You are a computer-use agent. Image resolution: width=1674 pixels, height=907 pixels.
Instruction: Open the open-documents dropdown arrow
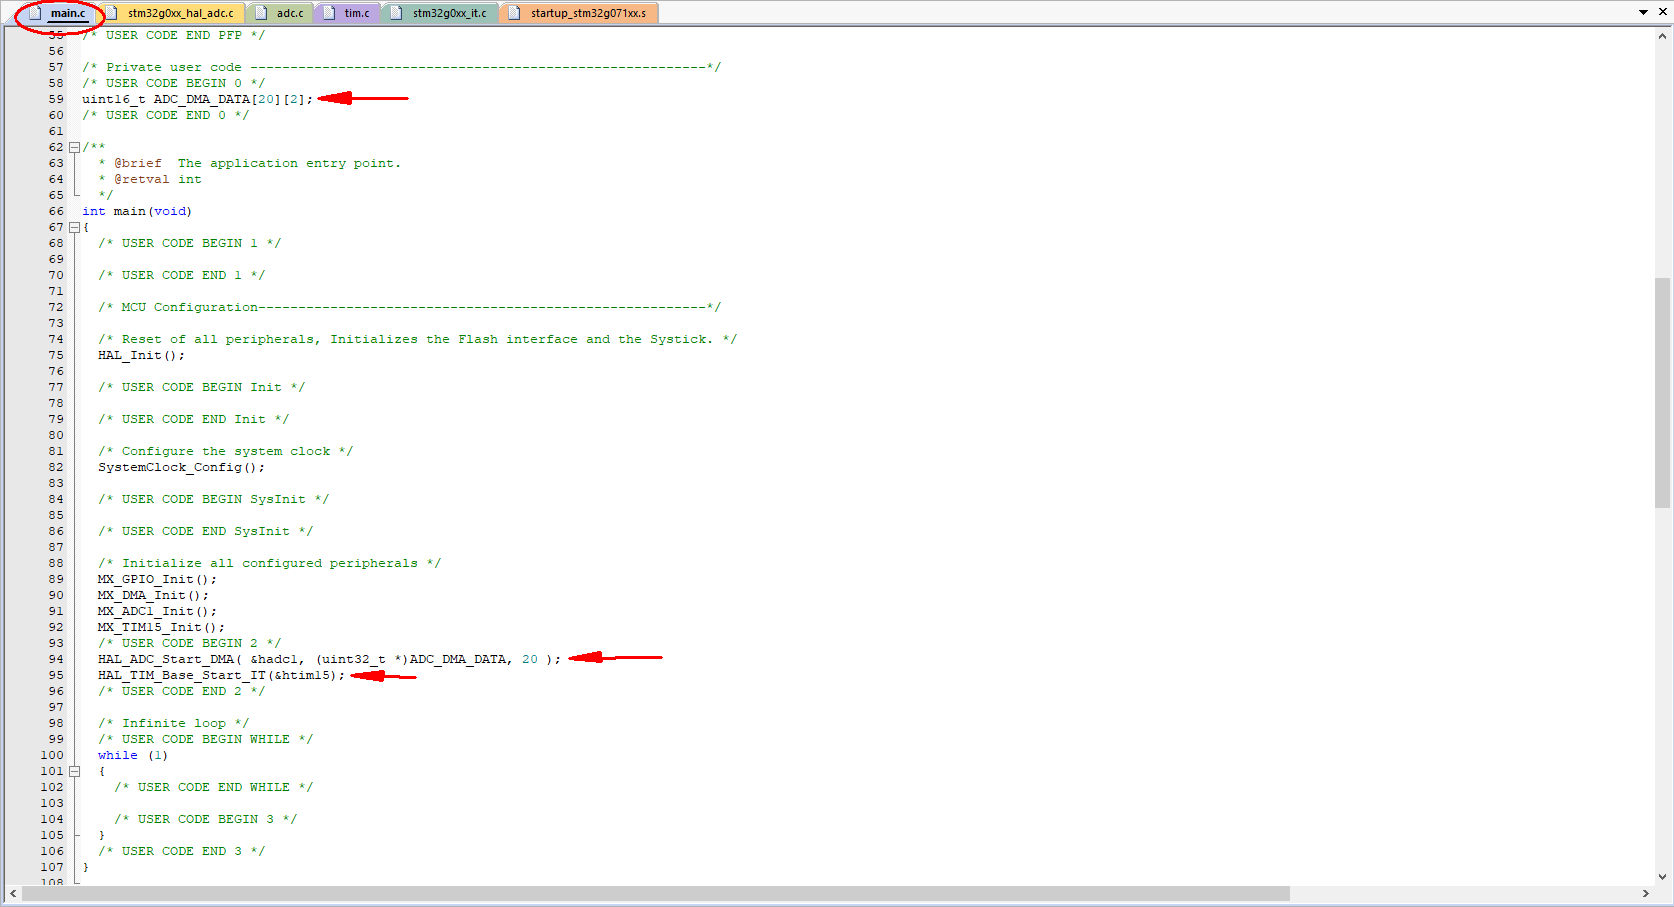click(1645, 13)
